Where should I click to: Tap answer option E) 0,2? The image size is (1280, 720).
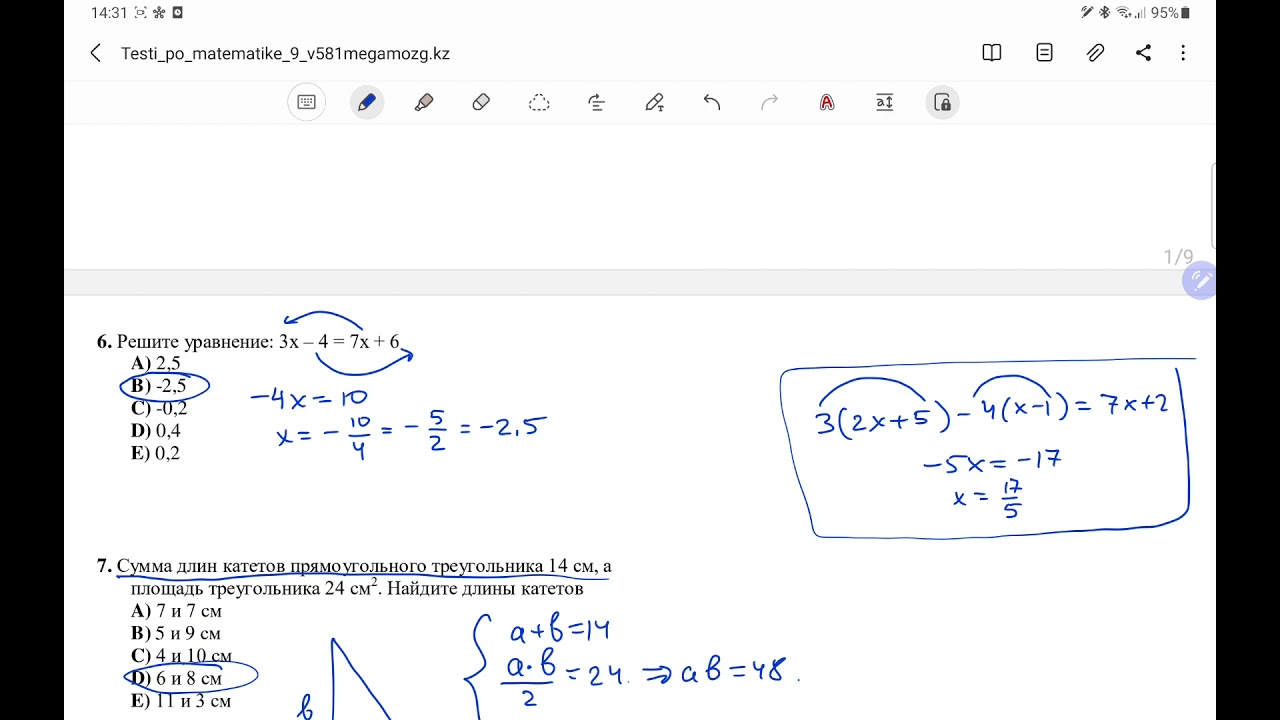[155, 453]
